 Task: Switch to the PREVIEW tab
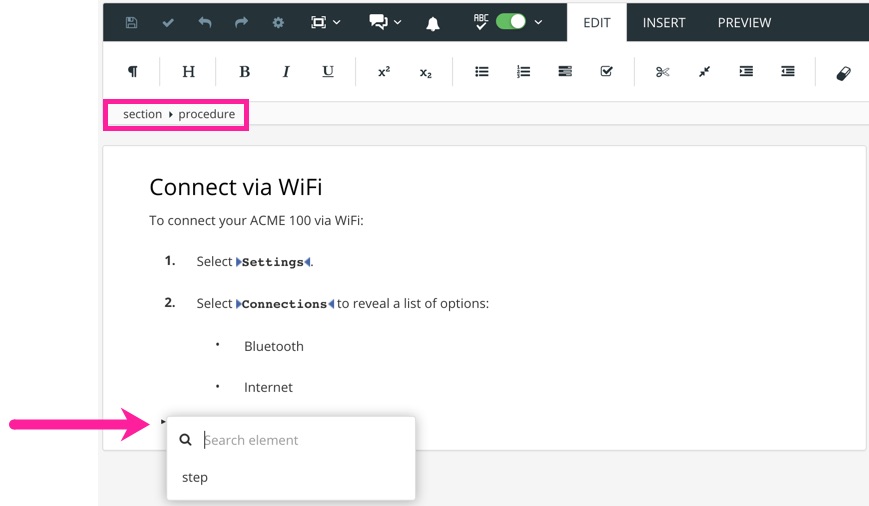click(744, 22)
